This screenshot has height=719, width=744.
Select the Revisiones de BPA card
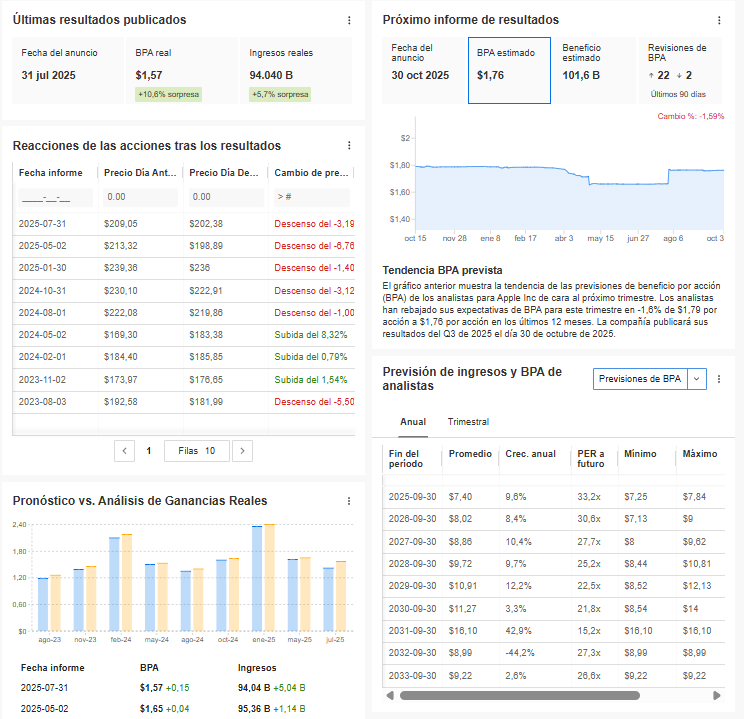click(680, 70)
